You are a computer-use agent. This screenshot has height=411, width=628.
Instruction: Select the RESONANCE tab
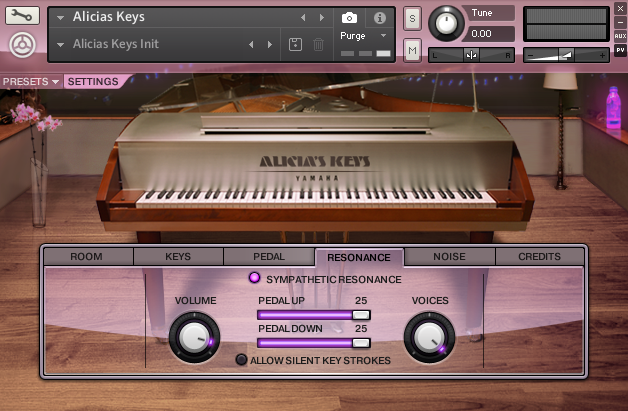click(x=359, y=257)
